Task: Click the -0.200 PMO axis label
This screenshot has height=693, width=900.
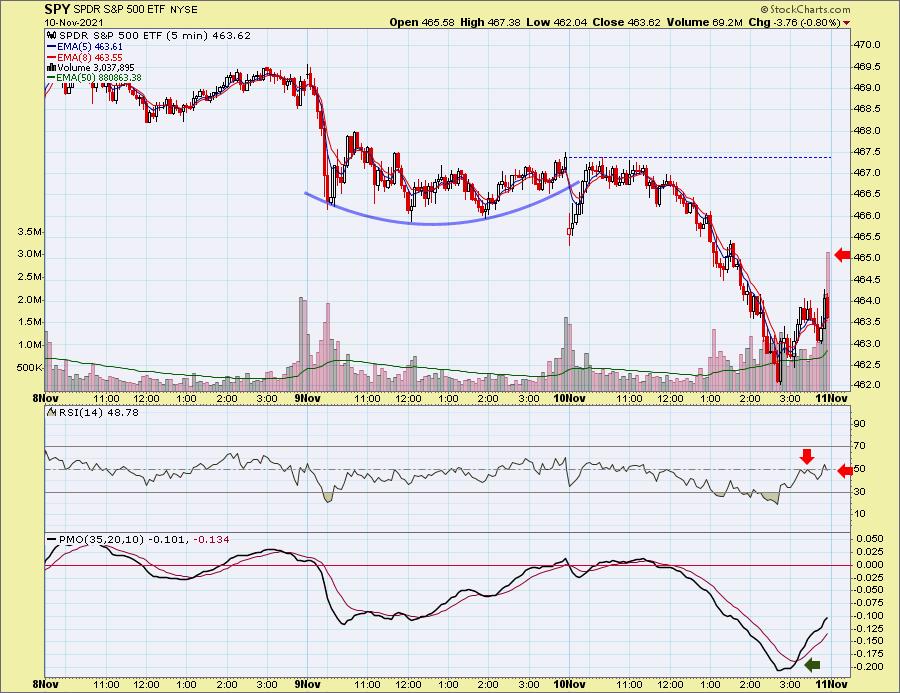Action: [869, 667]
